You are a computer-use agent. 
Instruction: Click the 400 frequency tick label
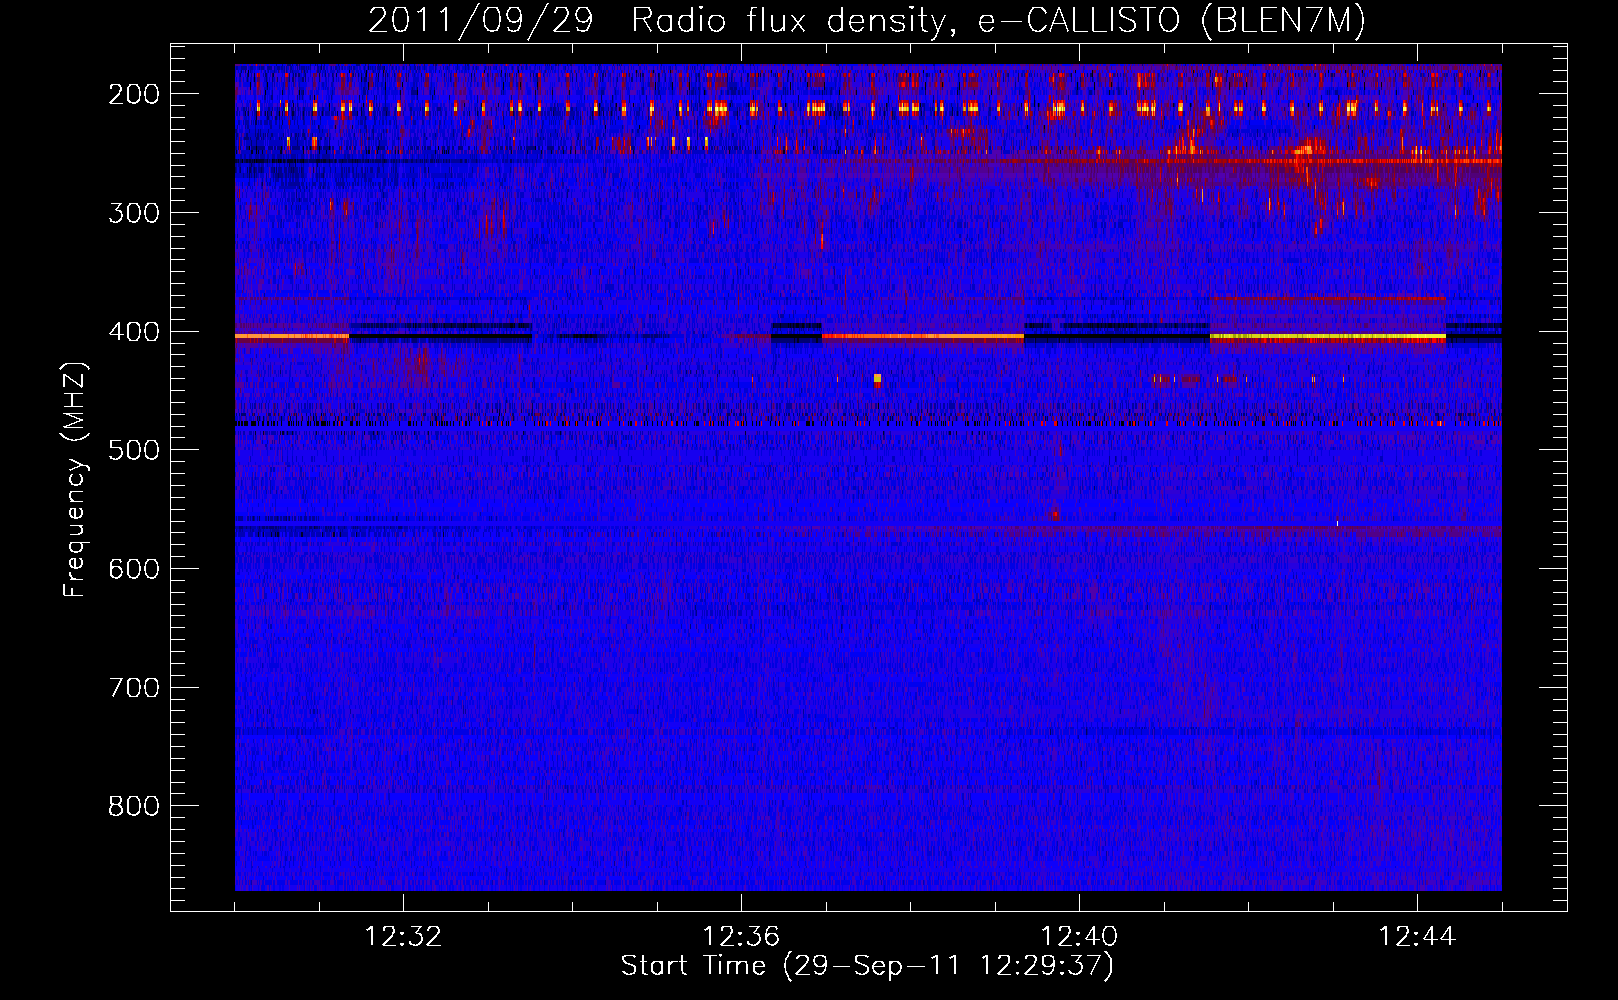[x=134, y=332]
